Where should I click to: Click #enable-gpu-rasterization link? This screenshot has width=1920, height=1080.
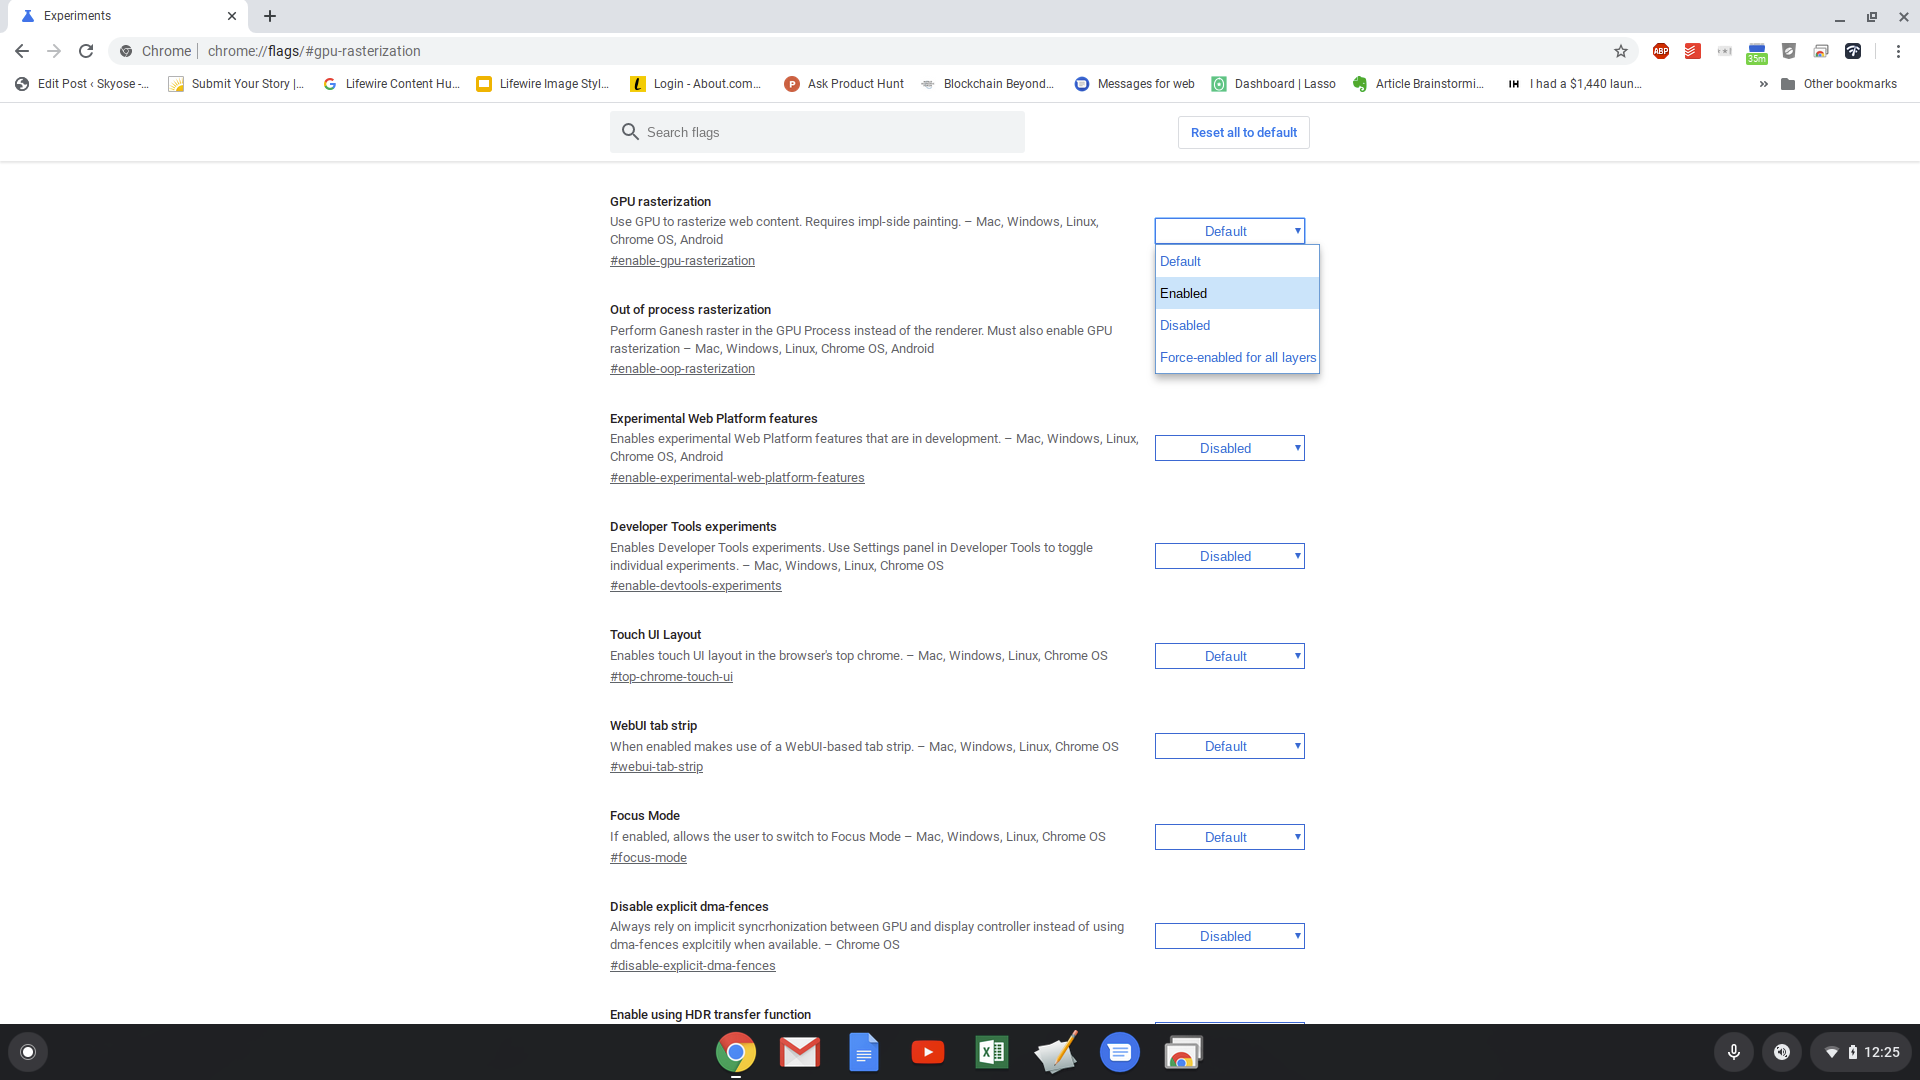[x=682, y=260]
